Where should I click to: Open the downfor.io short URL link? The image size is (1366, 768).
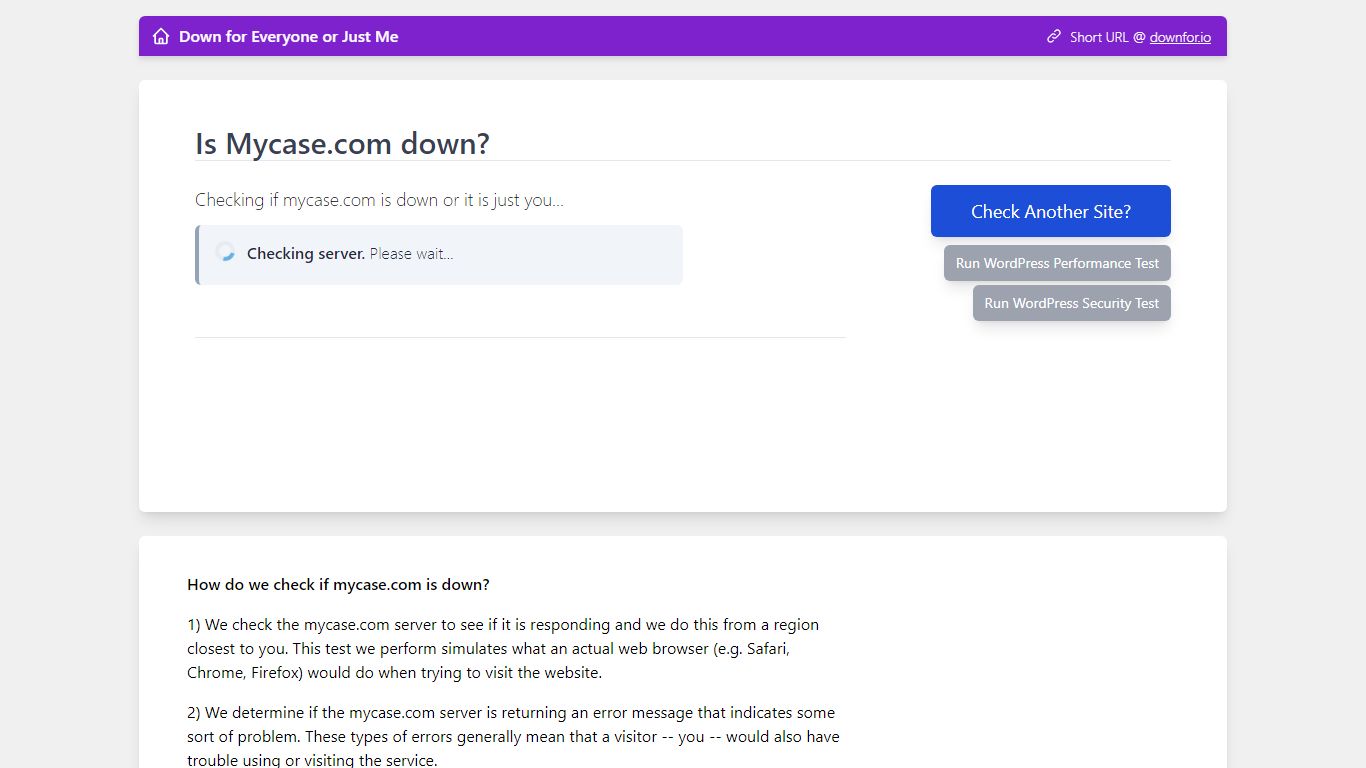tap(1180, 37)
